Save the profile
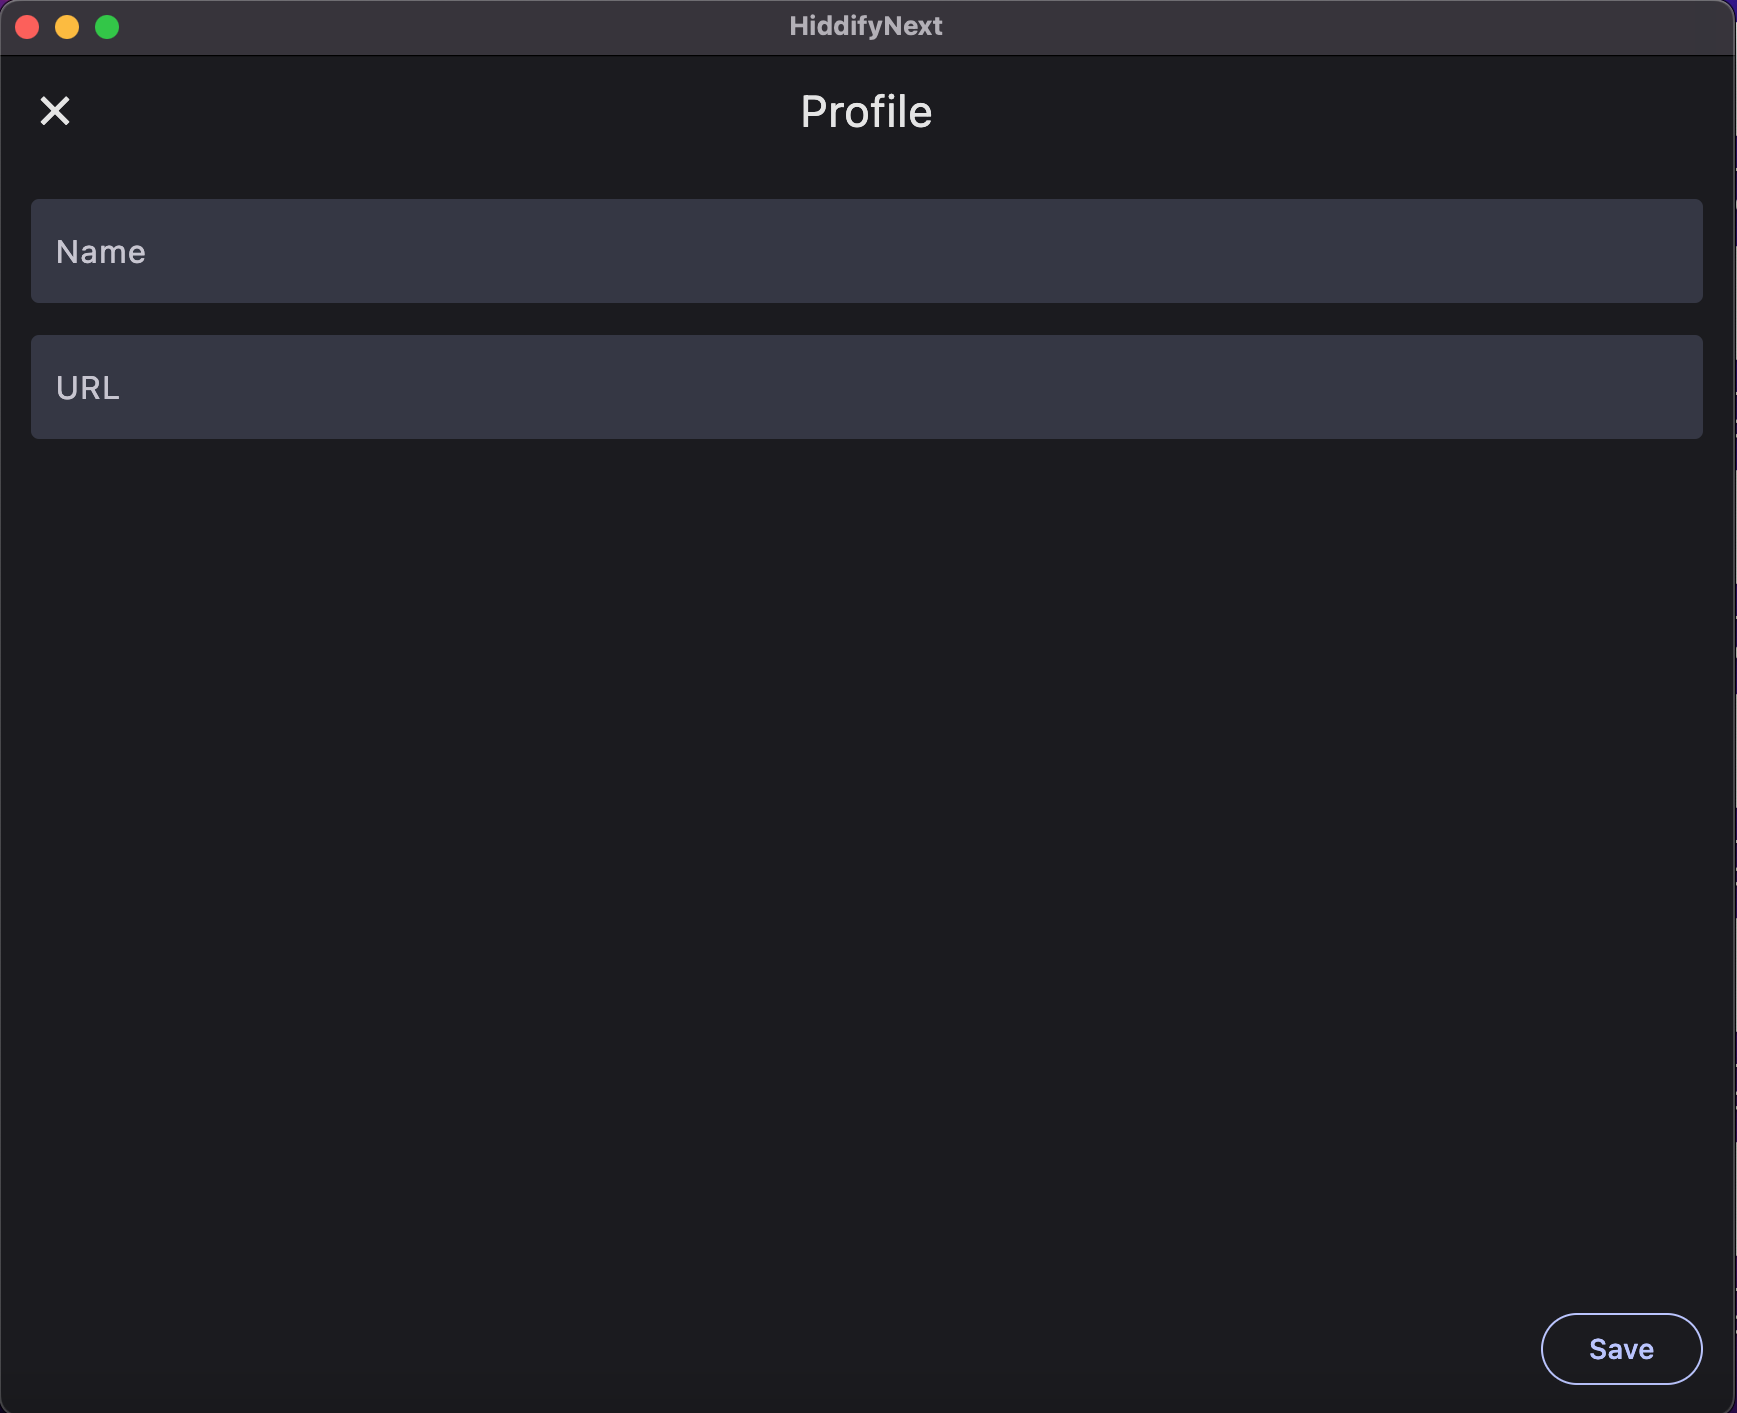 click(1621, 1349)
